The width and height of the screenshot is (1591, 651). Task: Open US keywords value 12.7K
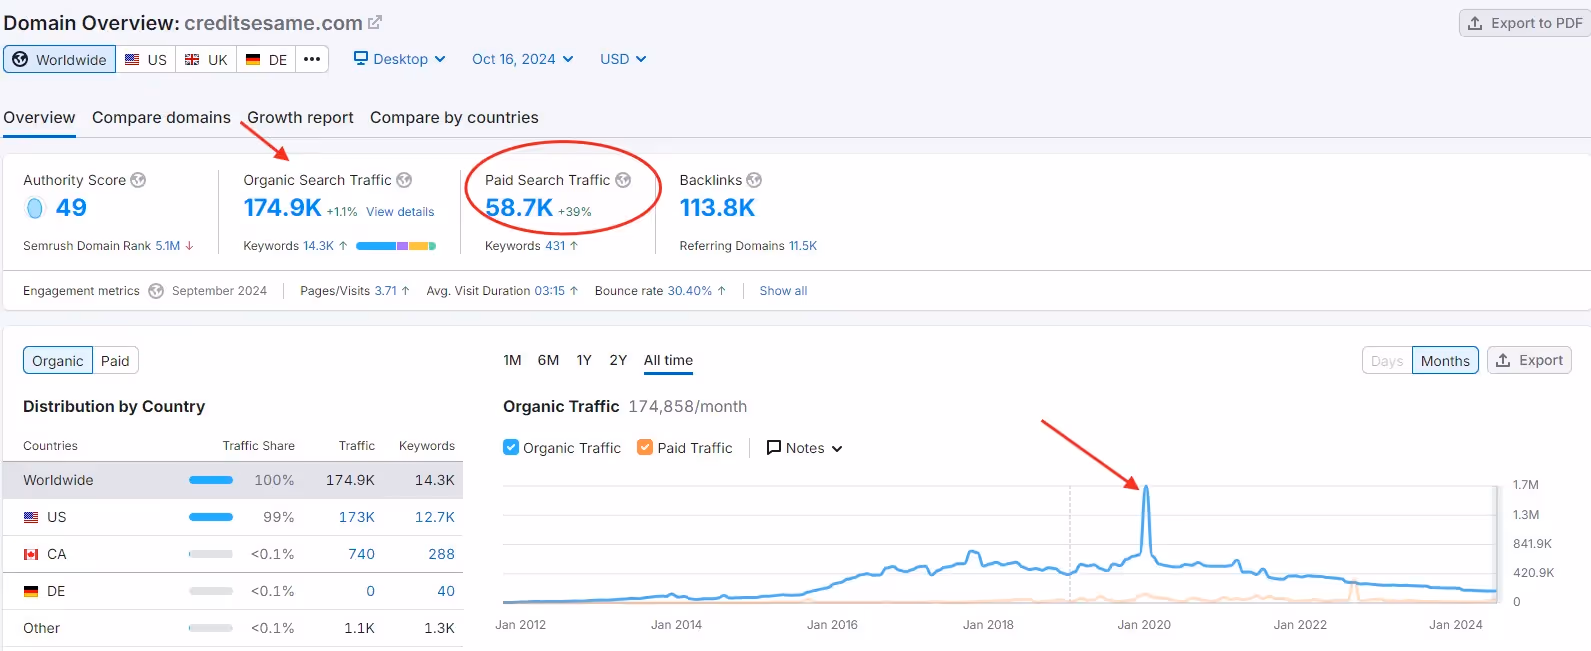click(435, 517)
